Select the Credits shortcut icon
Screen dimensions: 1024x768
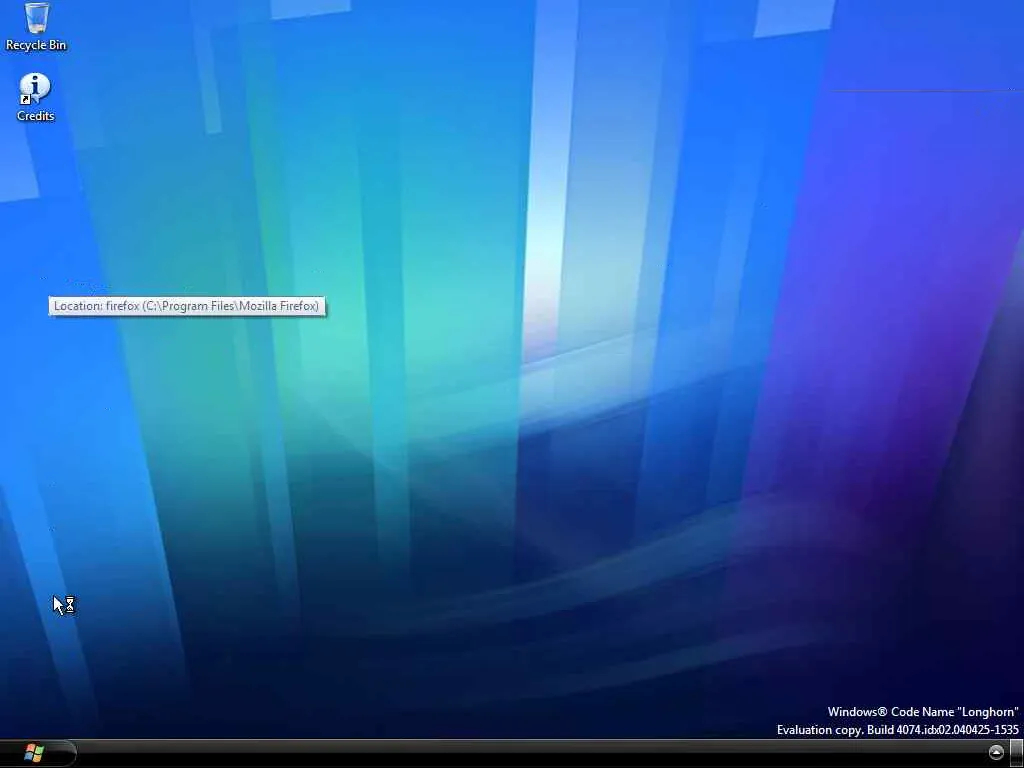(x=35, y=89)
